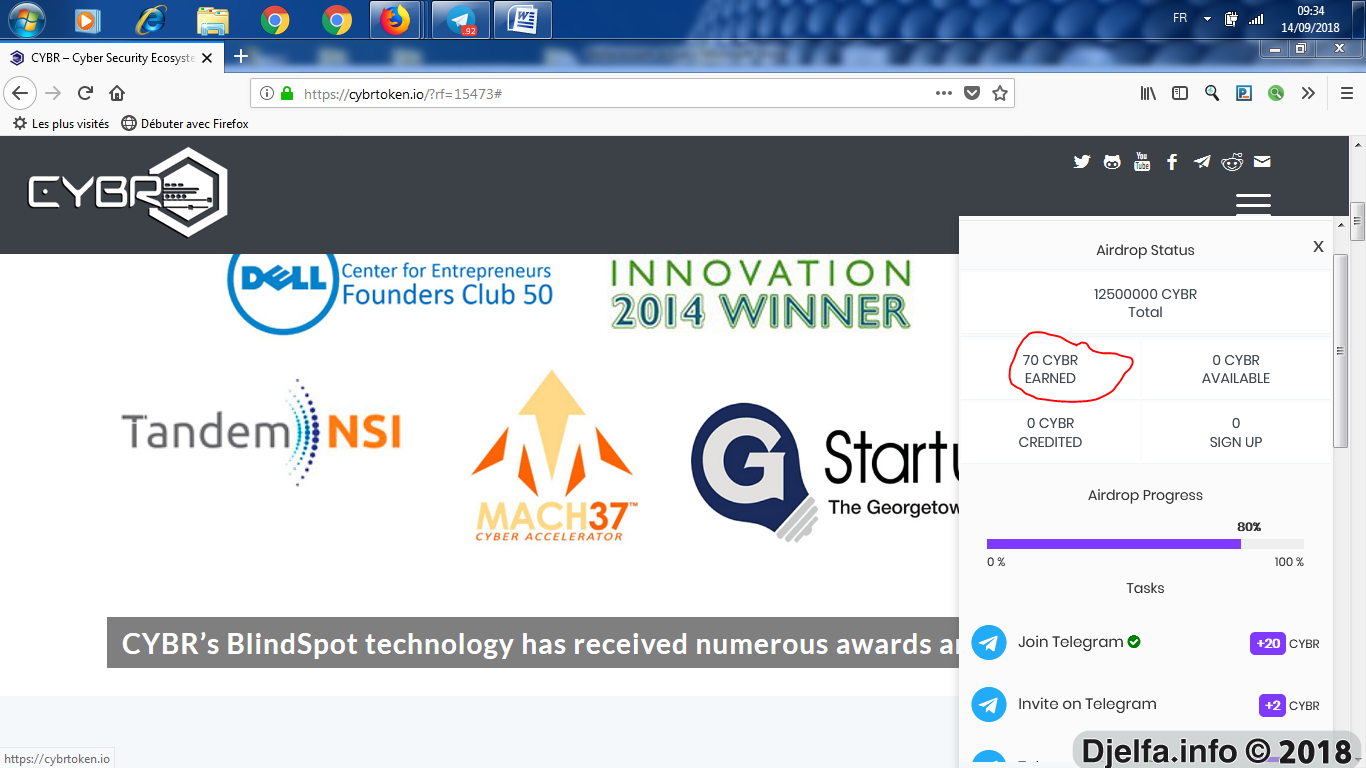Open CYBR Twitter page icon
Image resolution: width=1366 pixels, height=768 pixels.
click(x=1082, y=162)
